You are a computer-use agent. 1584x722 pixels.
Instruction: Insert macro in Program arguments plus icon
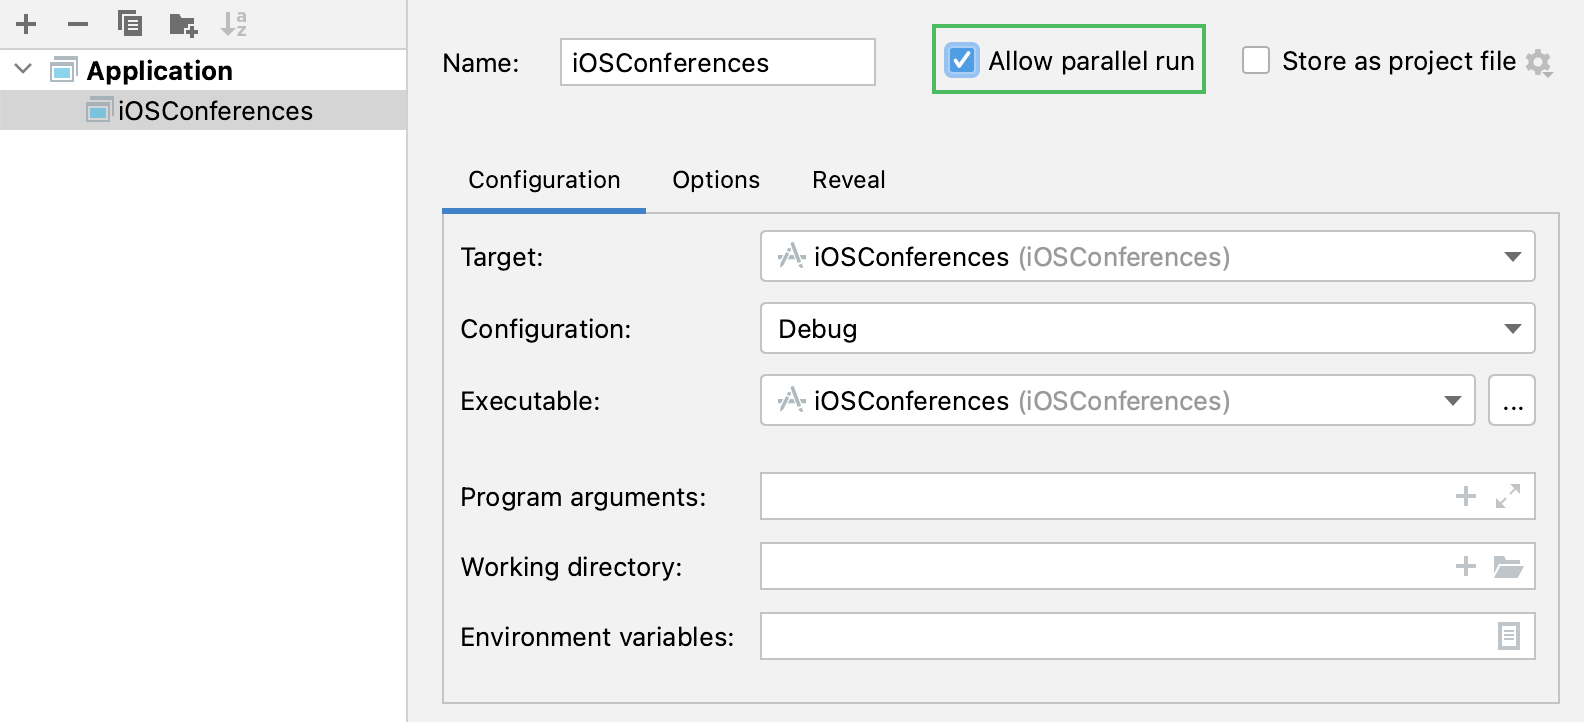point(1466,496)
